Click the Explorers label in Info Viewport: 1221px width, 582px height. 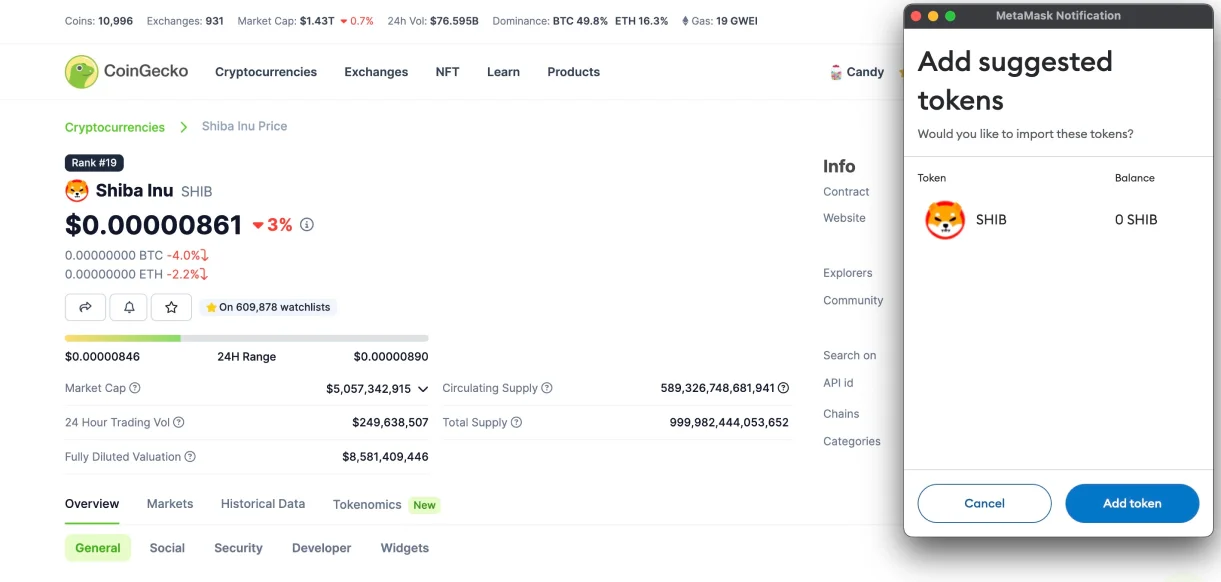[x=848, y=273]
